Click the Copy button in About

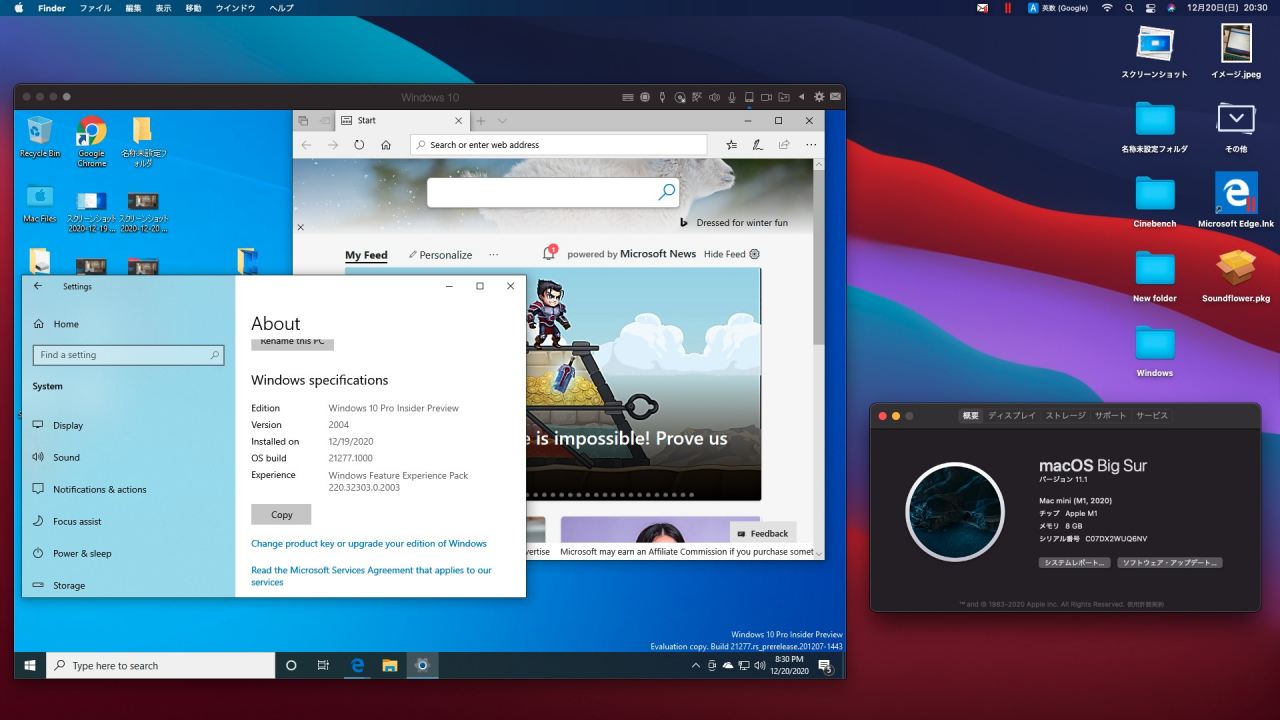[x=281, y=514]
